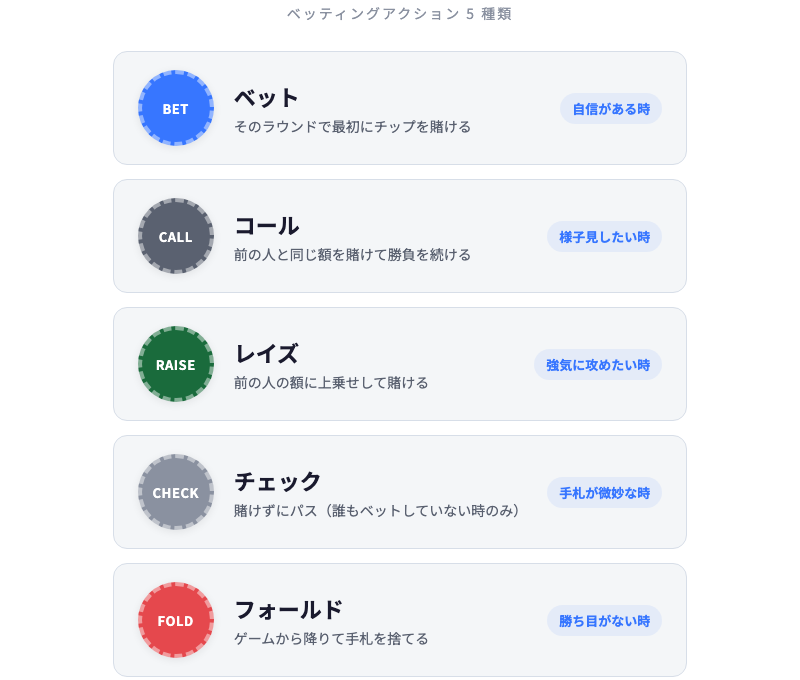Viewport: 800px width, 680px height.
Task: Click the 手札が微妙な時 label
Action: pyautogui.click(x=604, y=492)
